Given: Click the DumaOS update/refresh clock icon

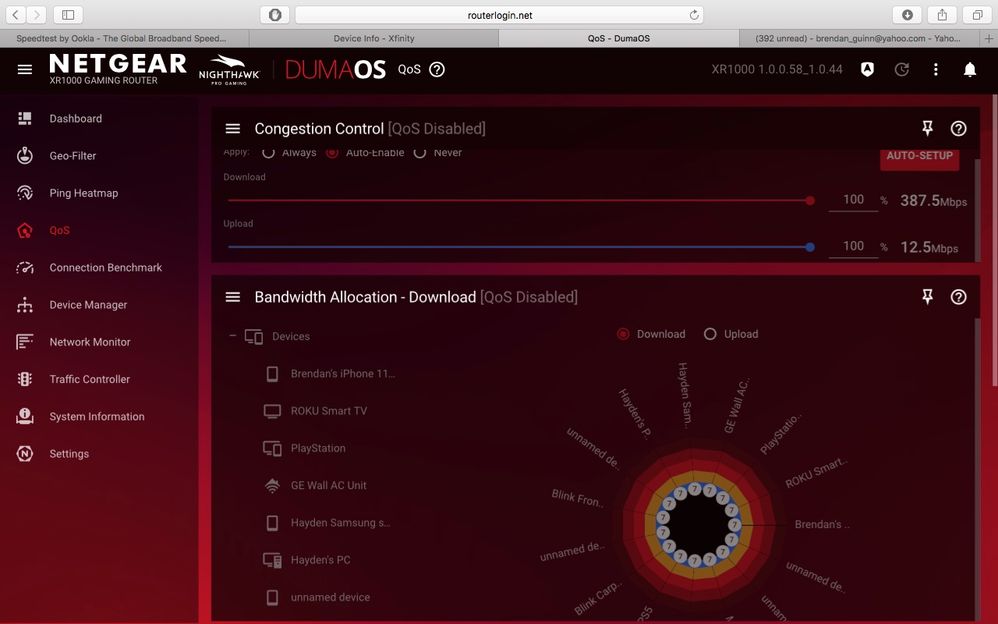Looking at the screenshot, I should point(901,69).
